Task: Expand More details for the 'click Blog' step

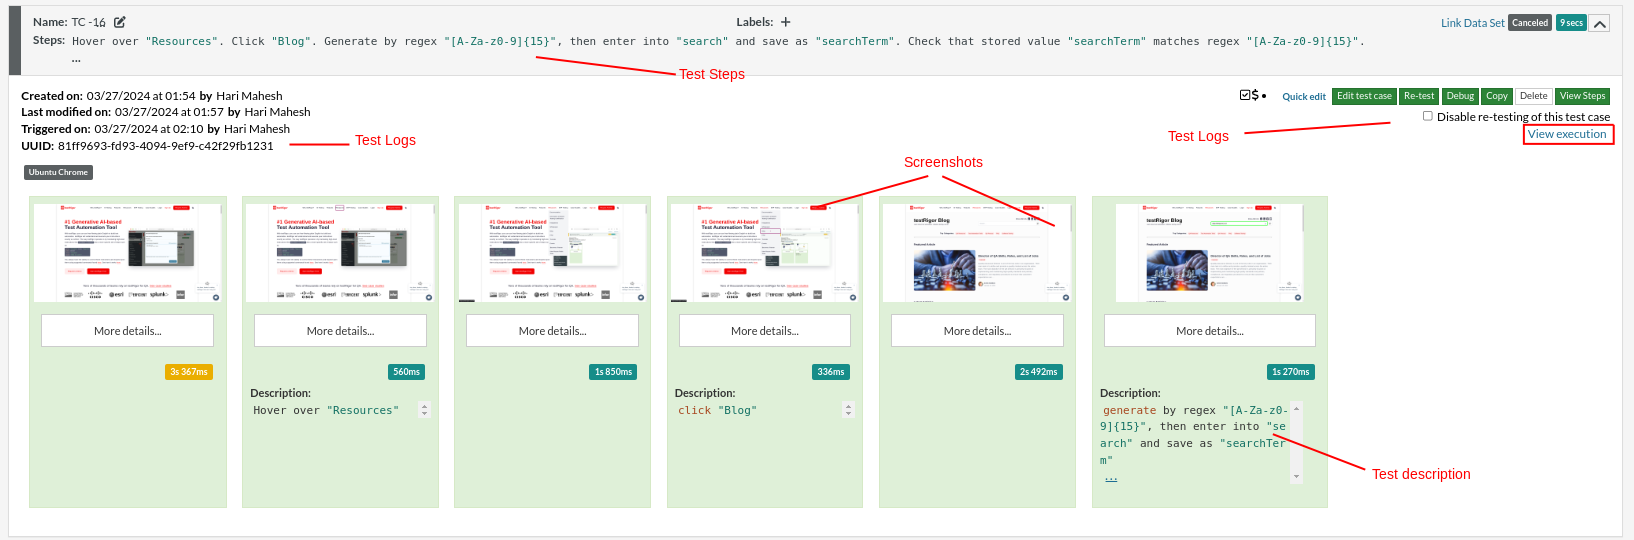Action: click(x=765, y=331)
